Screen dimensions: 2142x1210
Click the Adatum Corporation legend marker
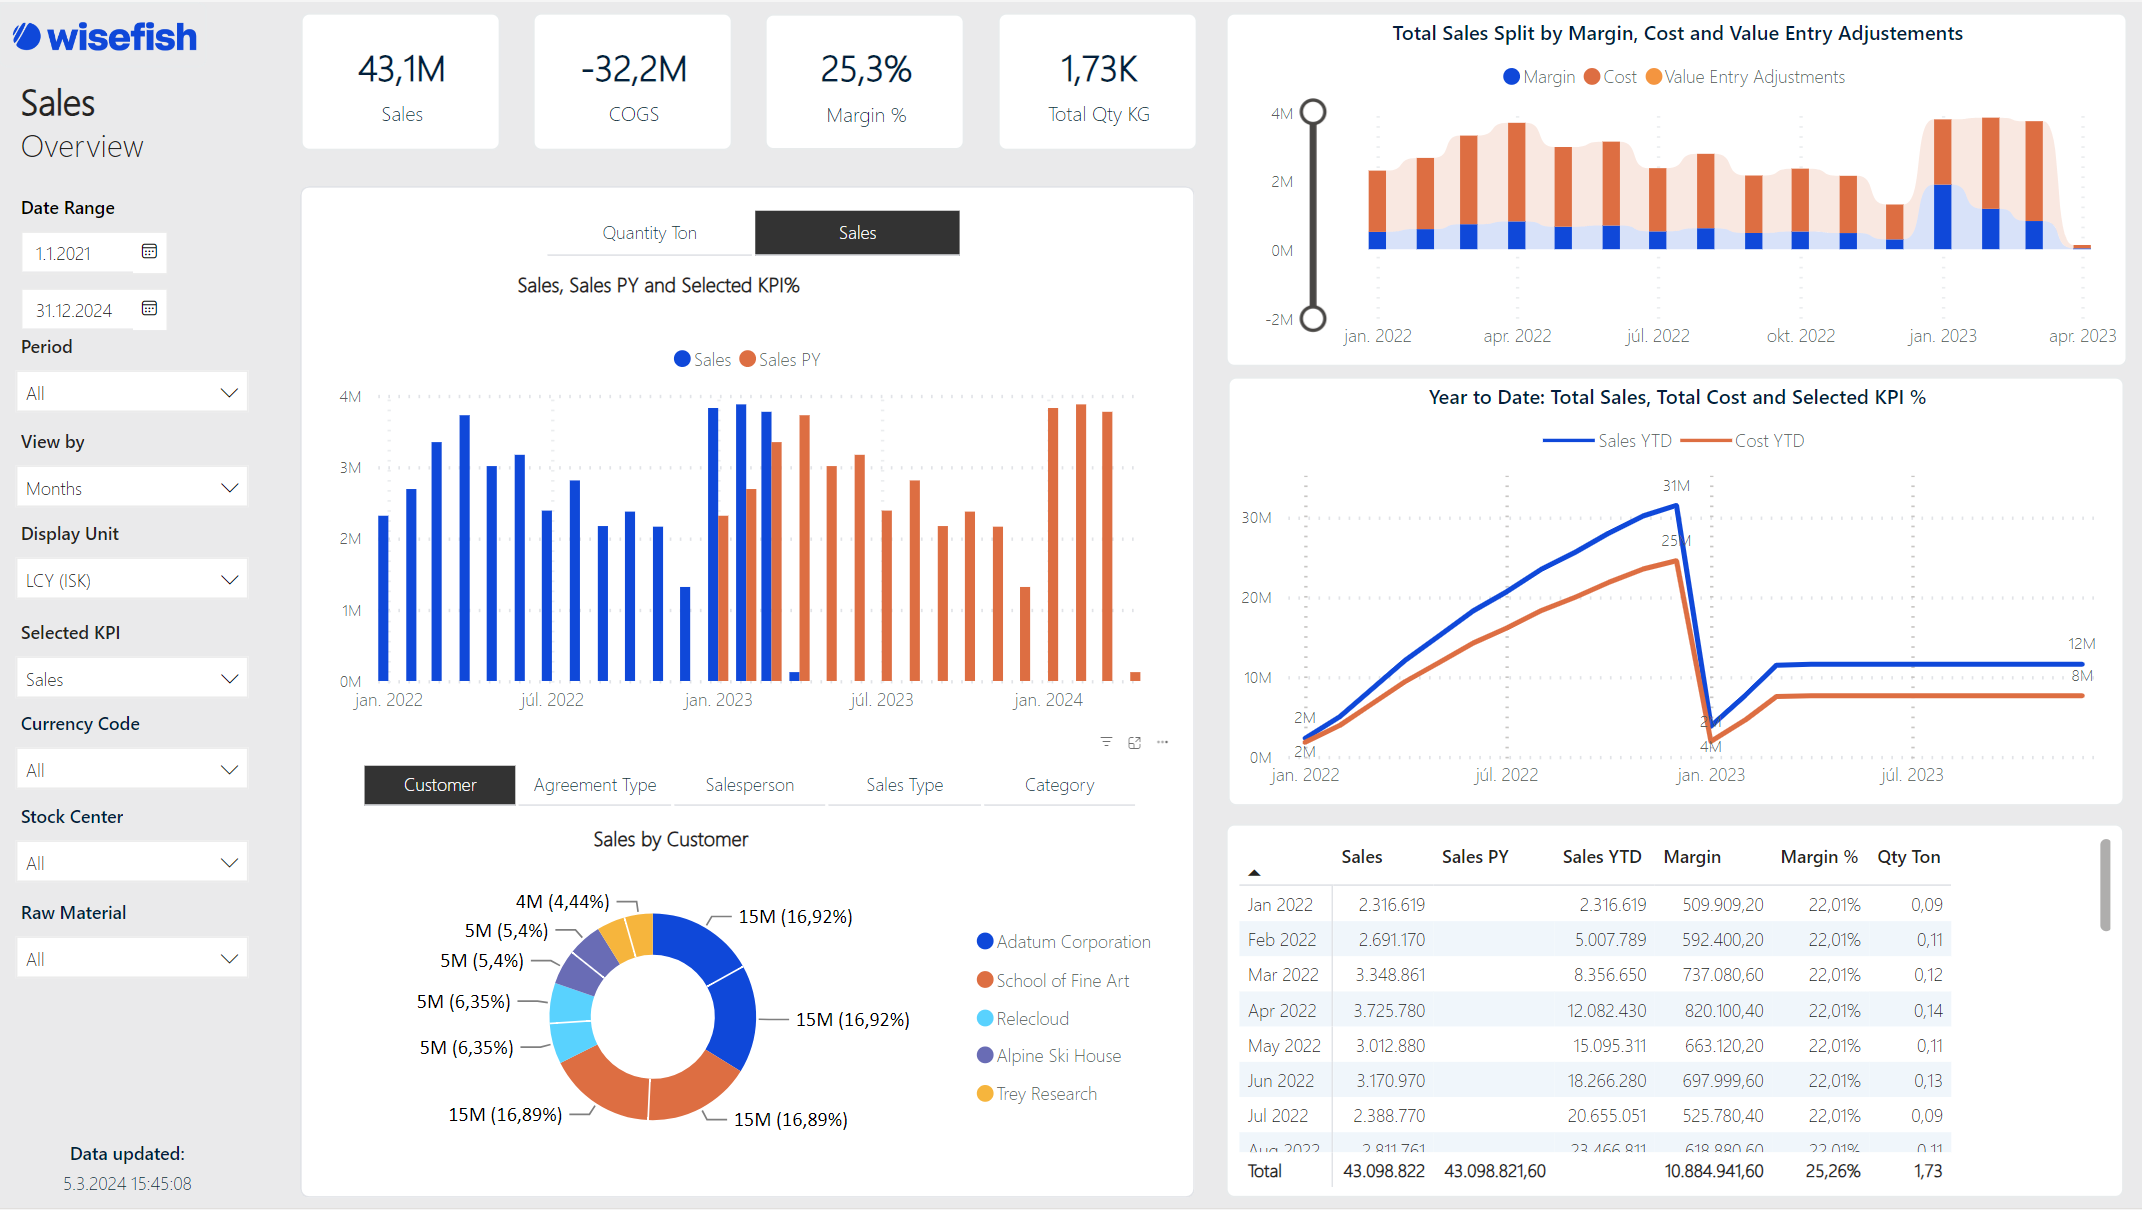point(985,941)
